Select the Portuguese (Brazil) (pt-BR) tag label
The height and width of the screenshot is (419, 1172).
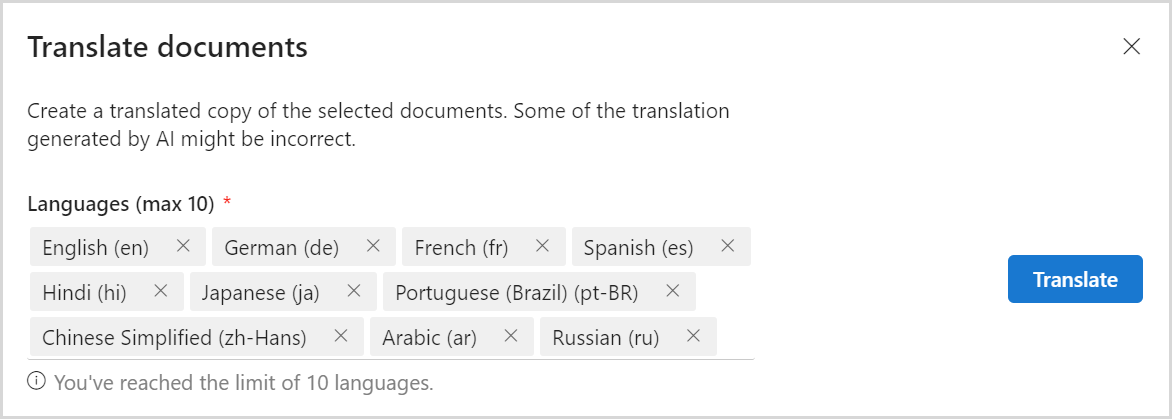[x=516, y=292]
